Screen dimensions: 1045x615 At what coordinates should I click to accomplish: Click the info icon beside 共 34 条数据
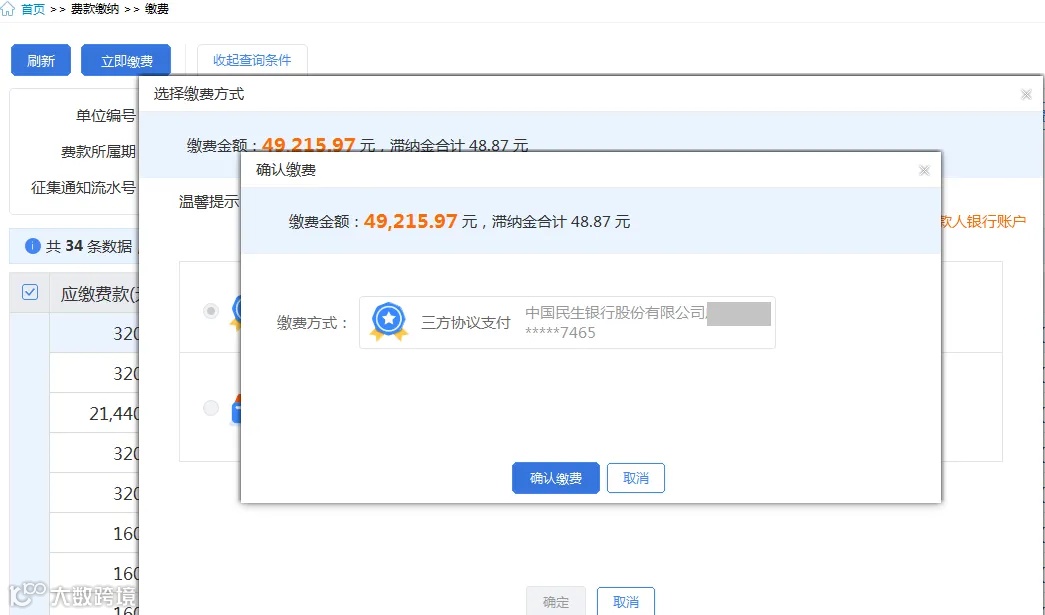point(33,246)
